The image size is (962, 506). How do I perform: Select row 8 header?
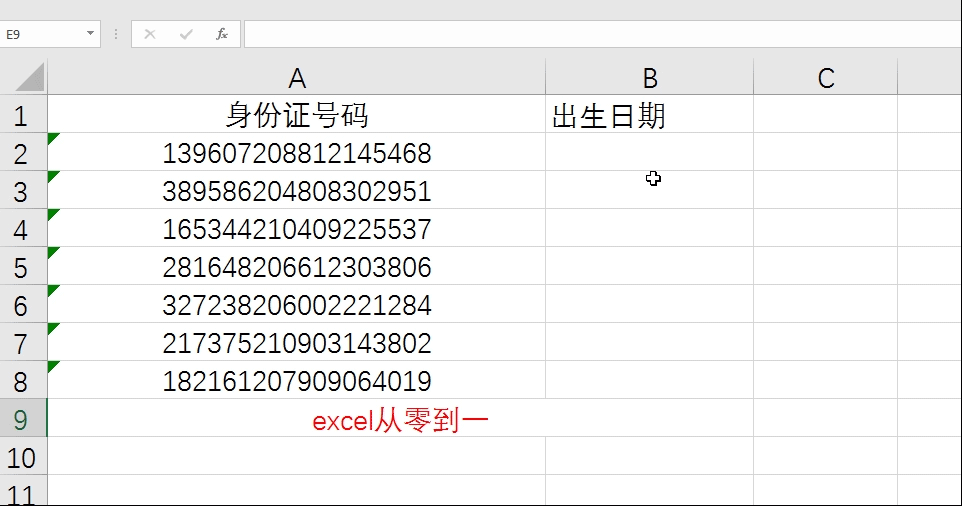22,381
